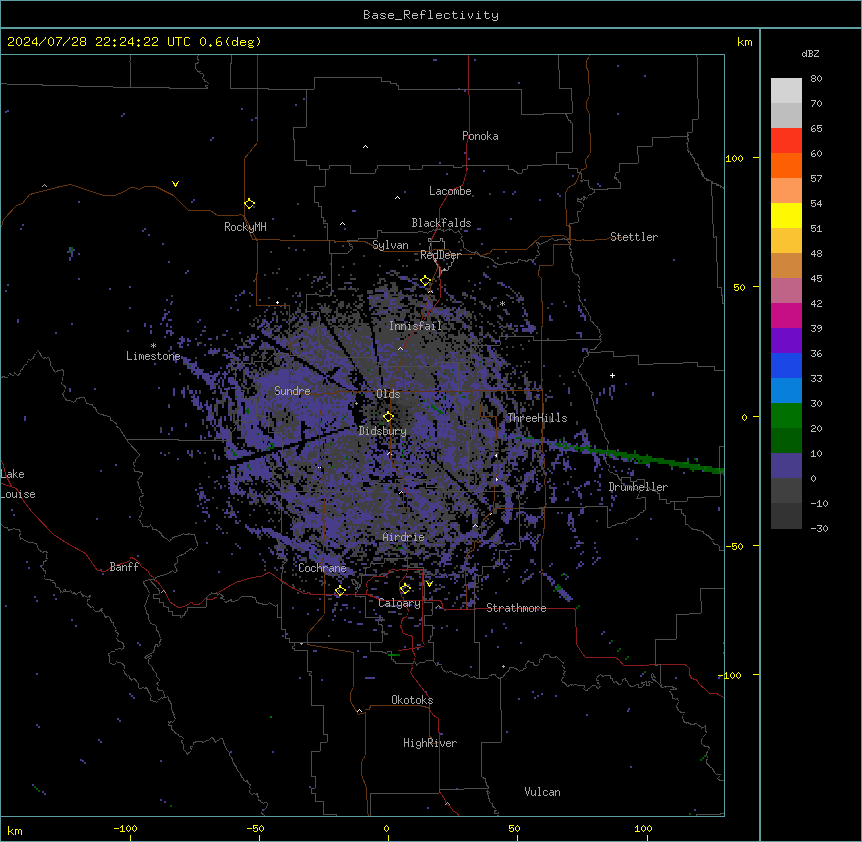
Task: Select the bright green 20-30 dBZ legend swatch
Action: pos(786,416)
